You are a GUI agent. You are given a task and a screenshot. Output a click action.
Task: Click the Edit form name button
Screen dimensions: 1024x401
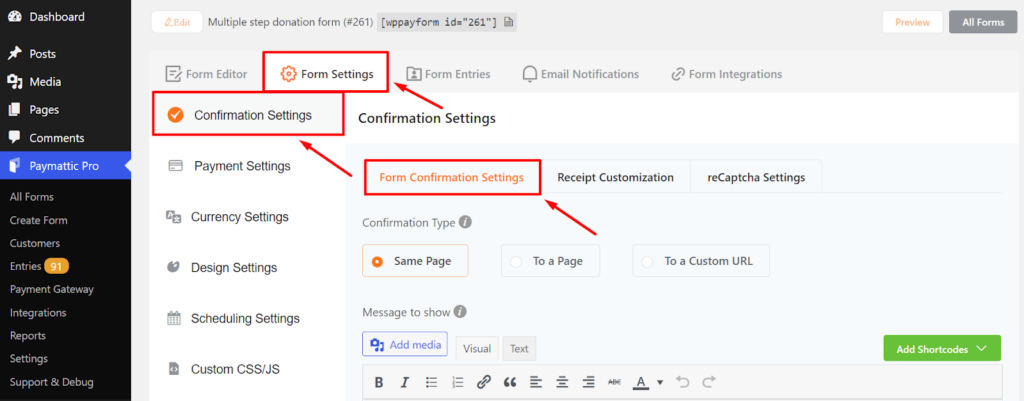coord(177,22)
